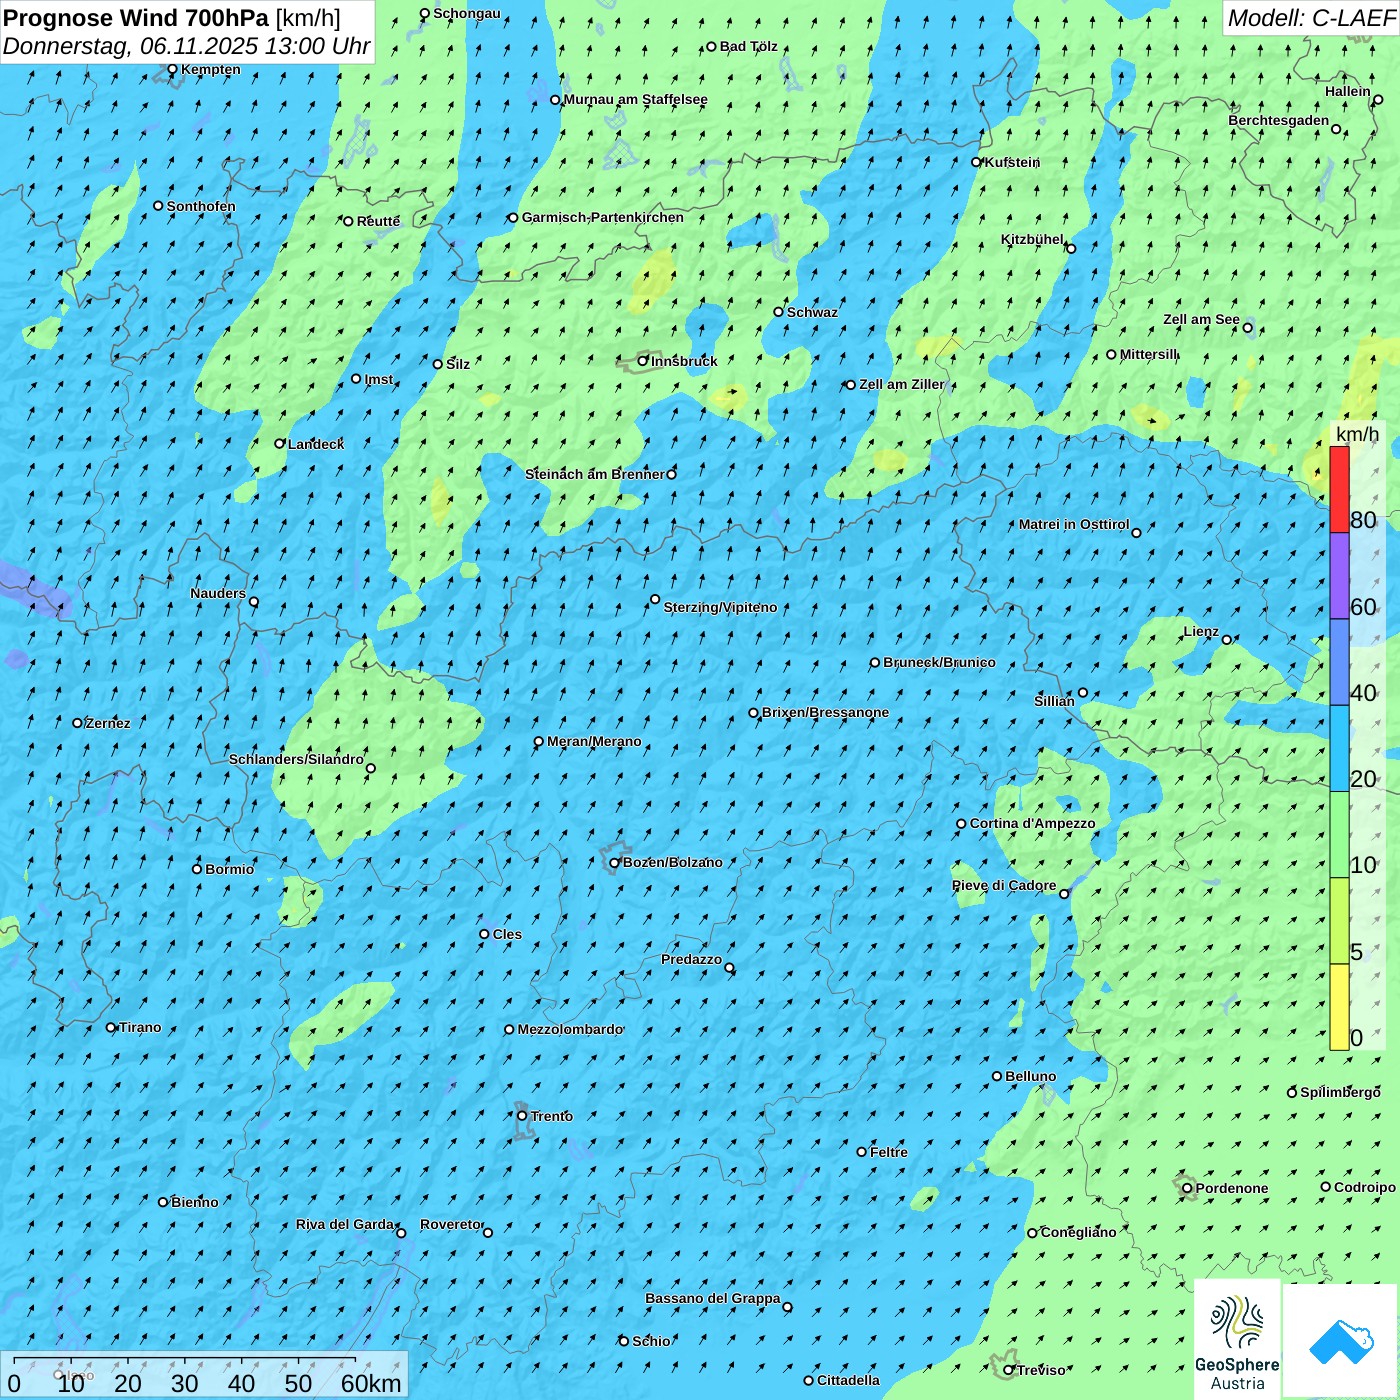
Task: Select the Innsbruck city label
Action: pyautogui.click(x=684, y=361)
